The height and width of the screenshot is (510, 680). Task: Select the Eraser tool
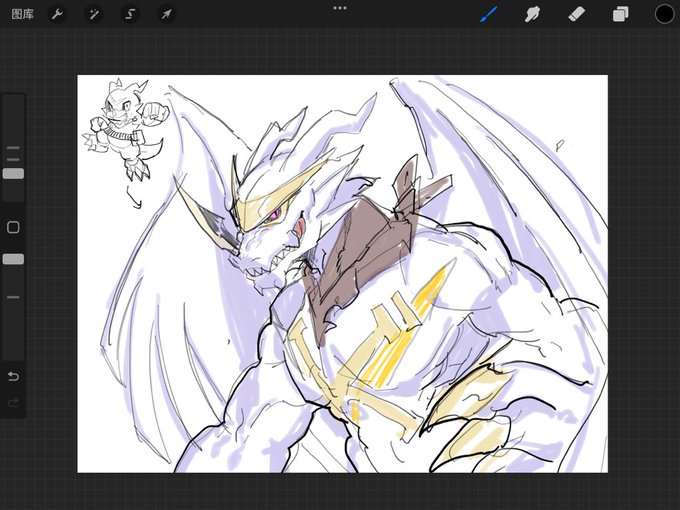pyautogui.click(x=576, y=14)
